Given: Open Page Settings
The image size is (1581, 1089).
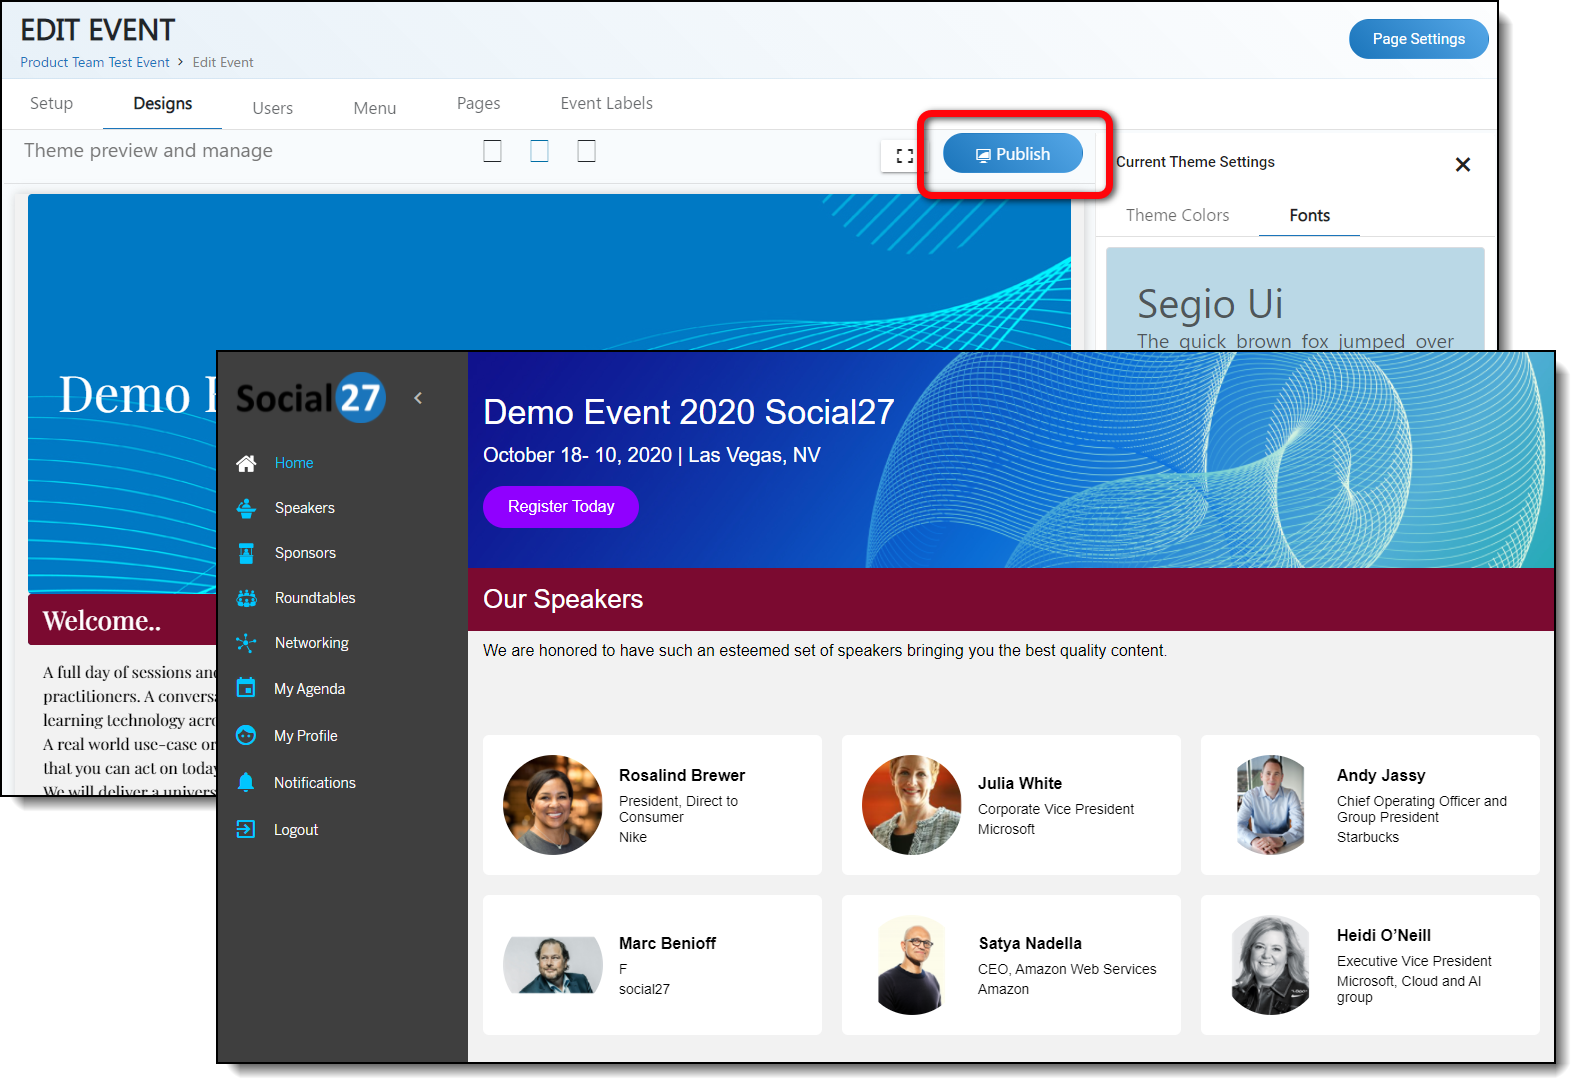Looking at the screenshot, I should pyautogui.click(x=1417, y=39).
